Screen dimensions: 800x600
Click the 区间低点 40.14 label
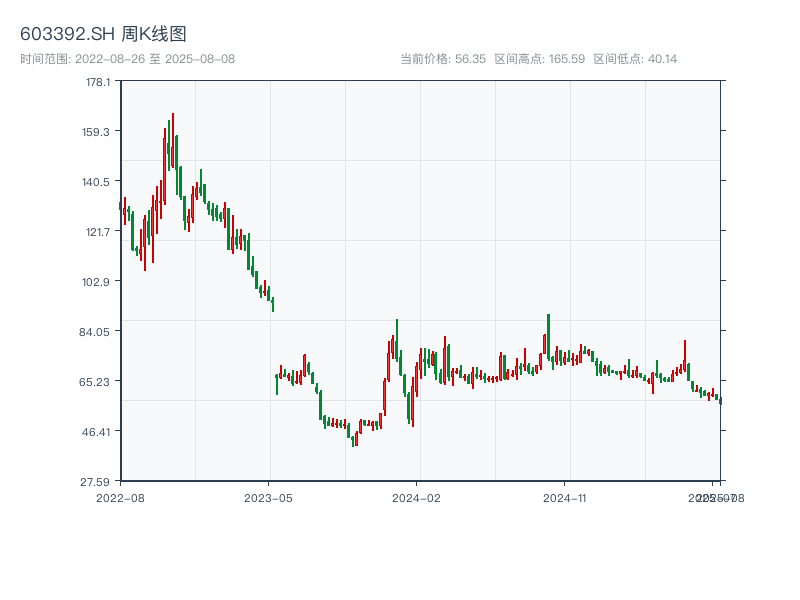635,59
